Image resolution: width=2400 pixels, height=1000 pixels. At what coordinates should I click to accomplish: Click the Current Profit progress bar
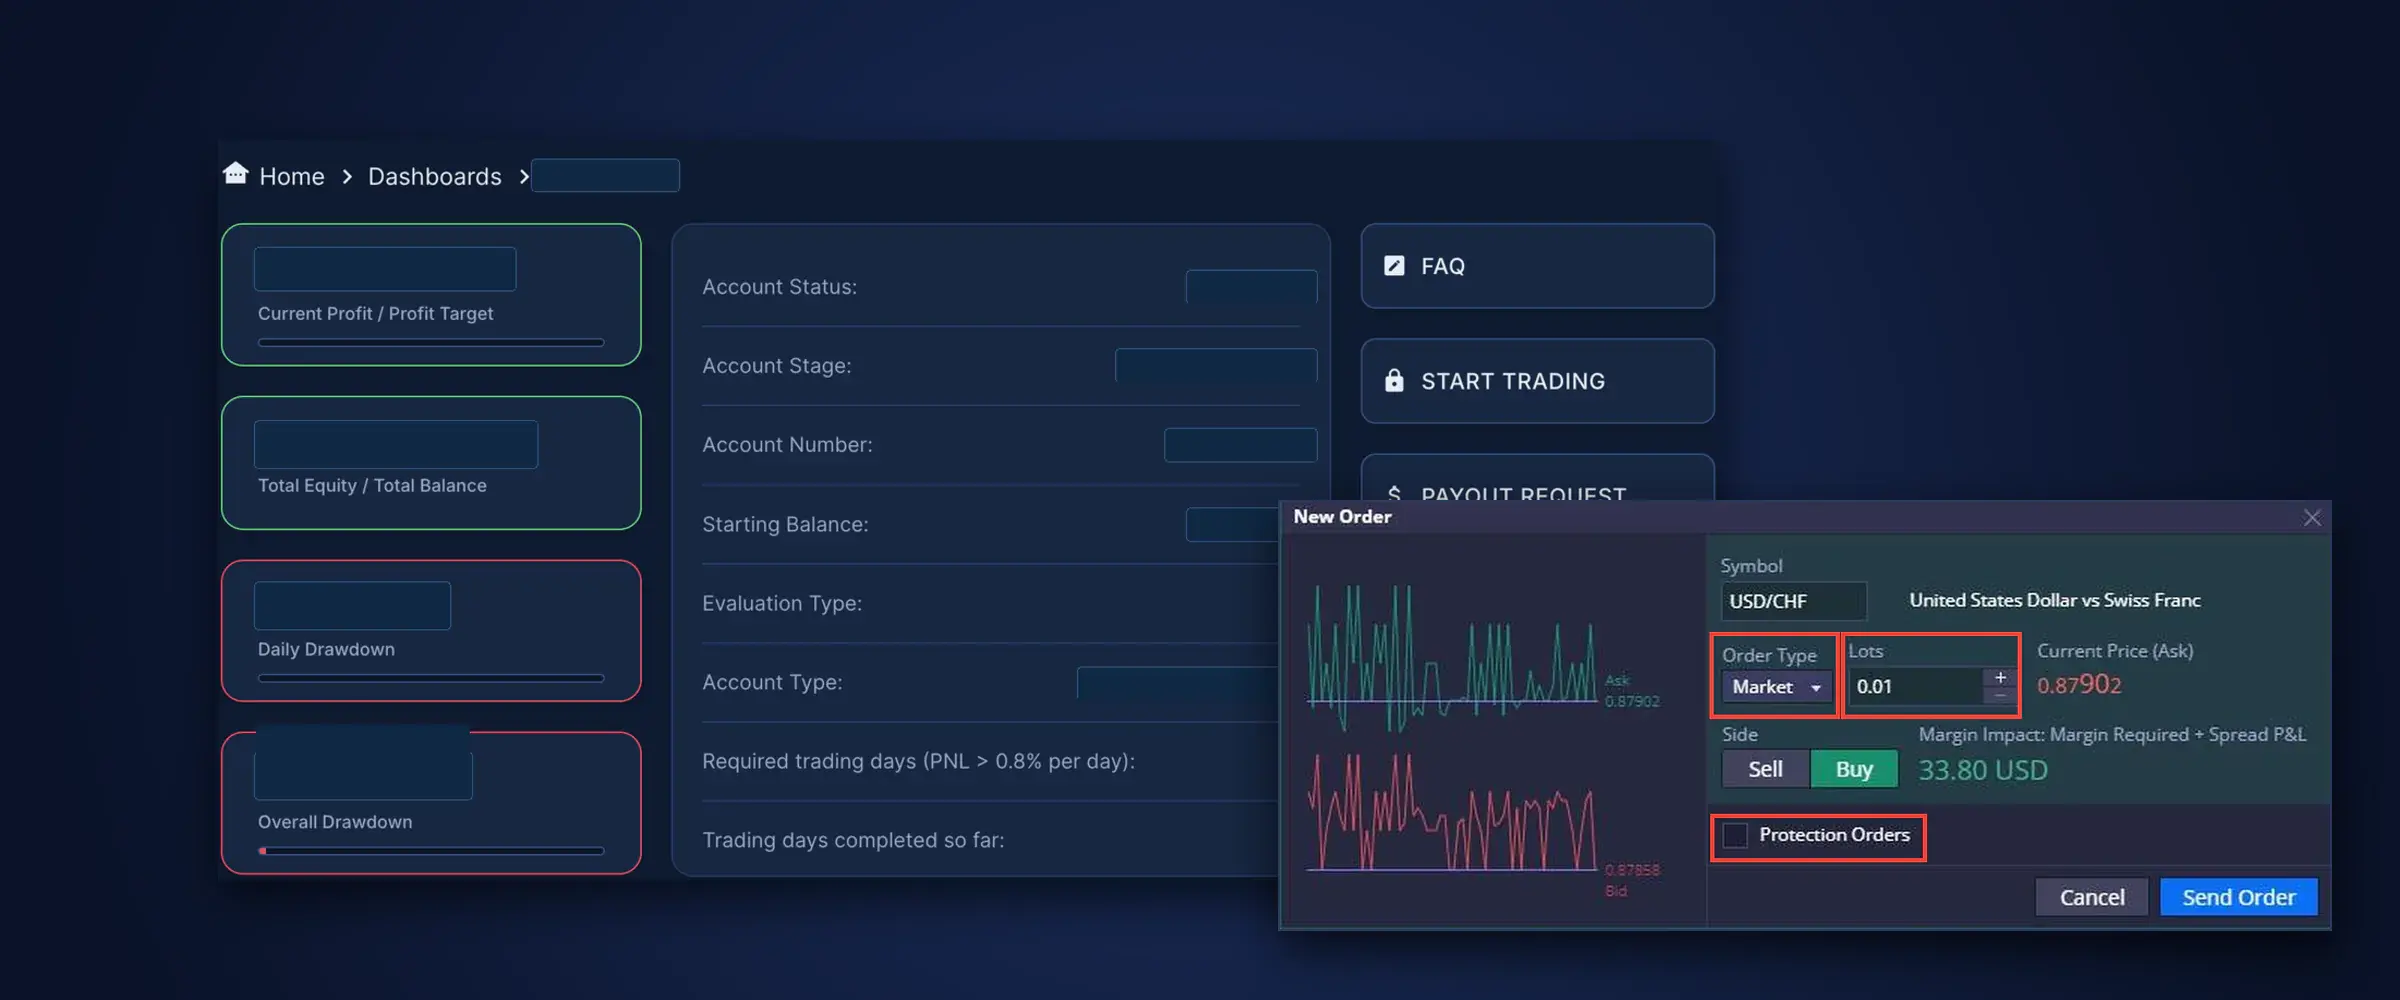point(431,342)
